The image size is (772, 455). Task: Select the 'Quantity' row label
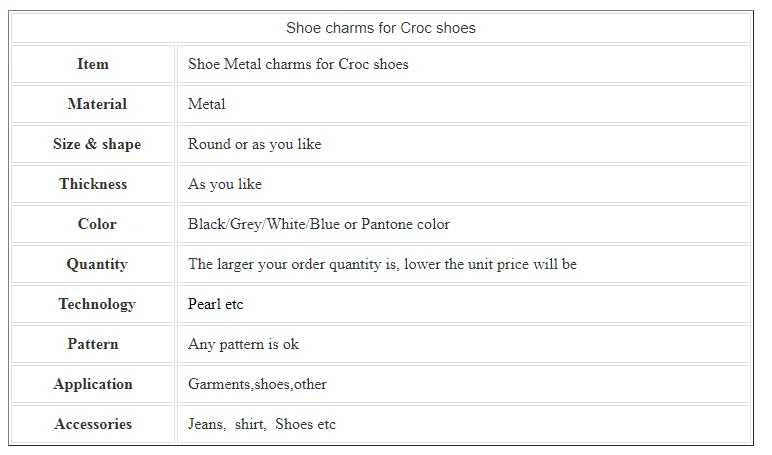click(97, 264)
